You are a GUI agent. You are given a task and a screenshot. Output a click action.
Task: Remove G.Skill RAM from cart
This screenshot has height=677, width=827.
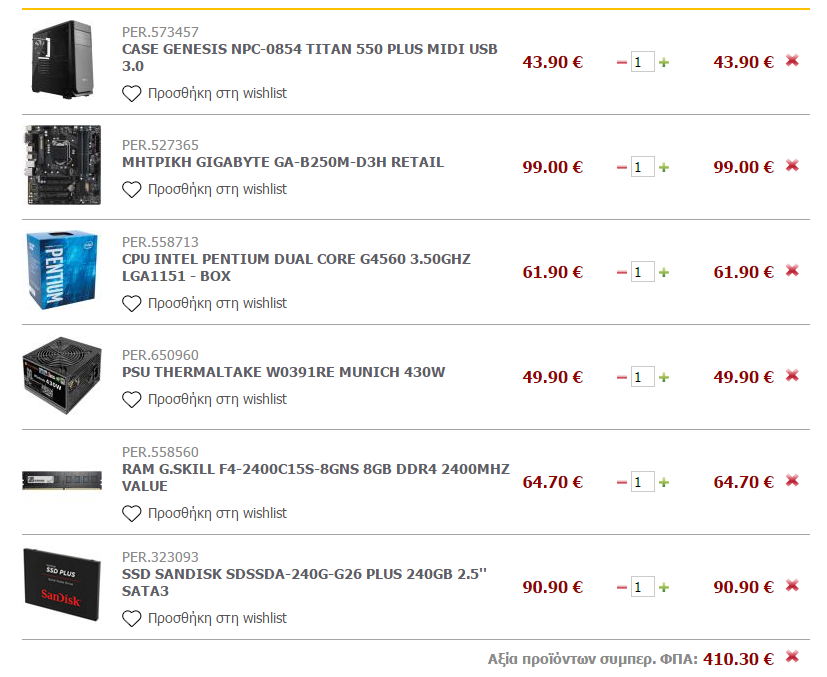point(792,480)
